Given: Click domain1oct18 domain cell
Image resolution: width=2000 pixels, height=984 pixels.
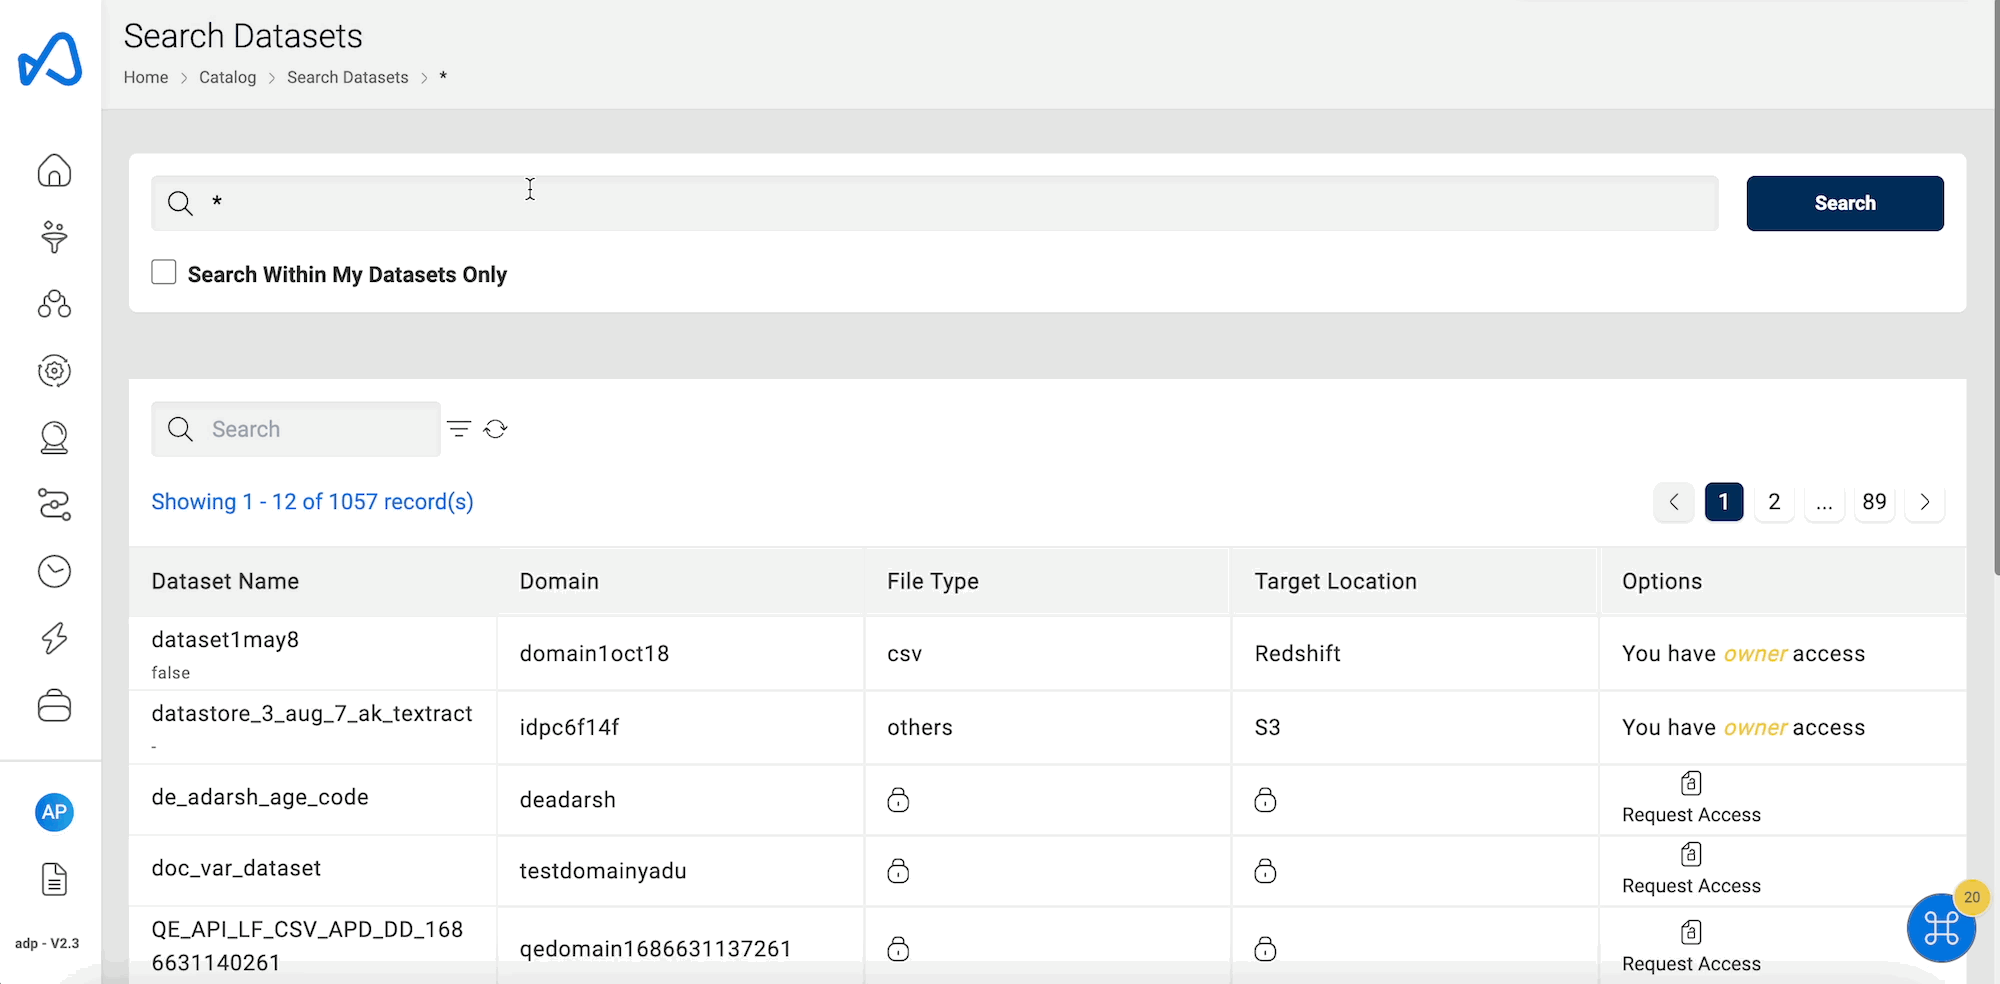Looking at the screenshot, I should point(594,654).
